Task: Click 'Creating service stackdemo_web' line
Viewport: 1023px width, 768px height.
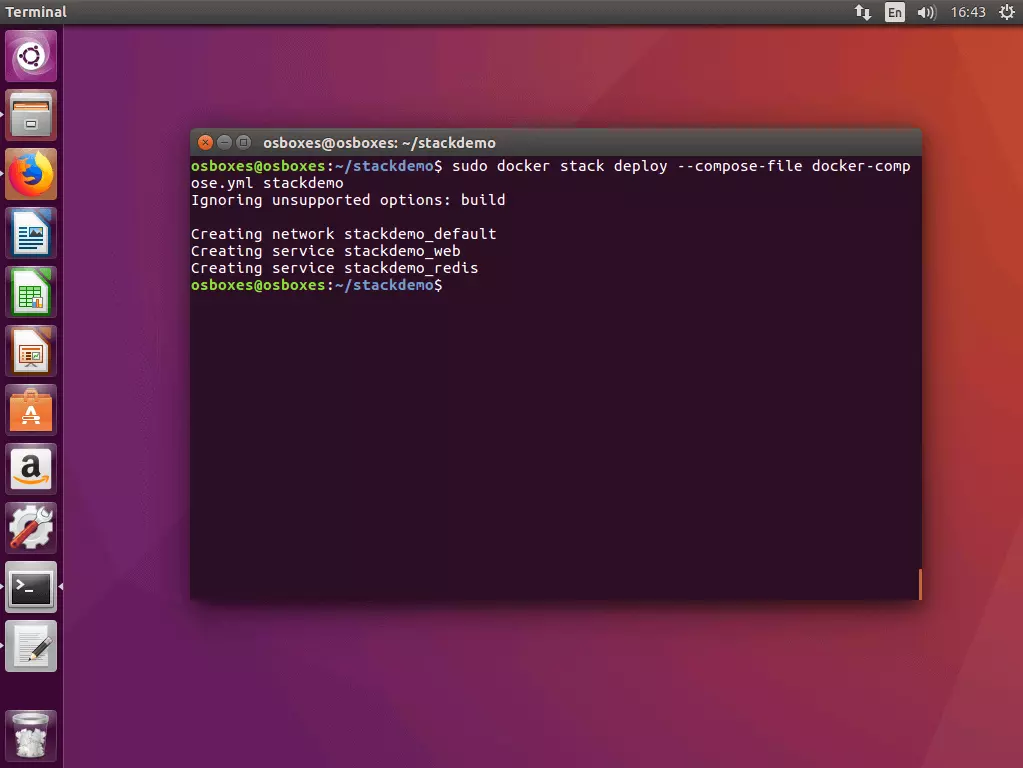Action: (326, 251)
